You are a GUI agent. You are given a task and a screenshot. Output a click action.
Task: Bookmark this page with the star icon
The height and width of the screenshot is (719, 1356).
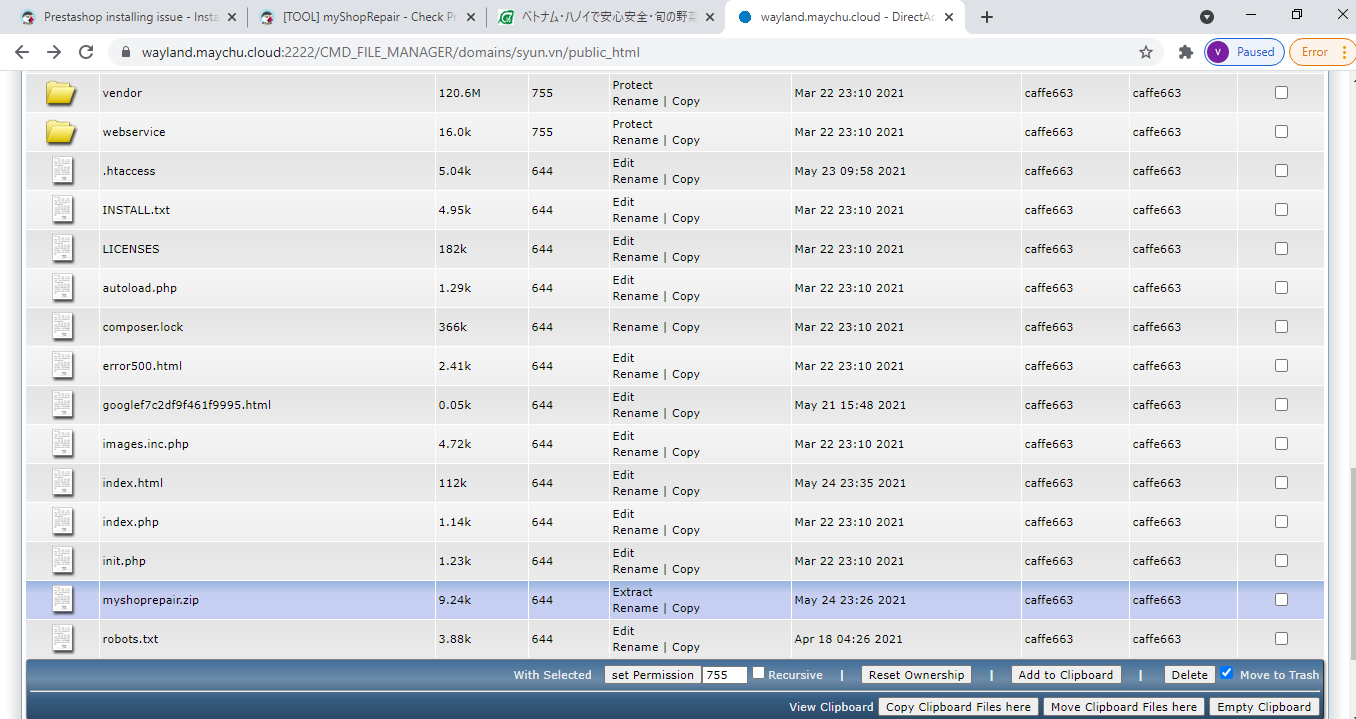pos(1146,52)
